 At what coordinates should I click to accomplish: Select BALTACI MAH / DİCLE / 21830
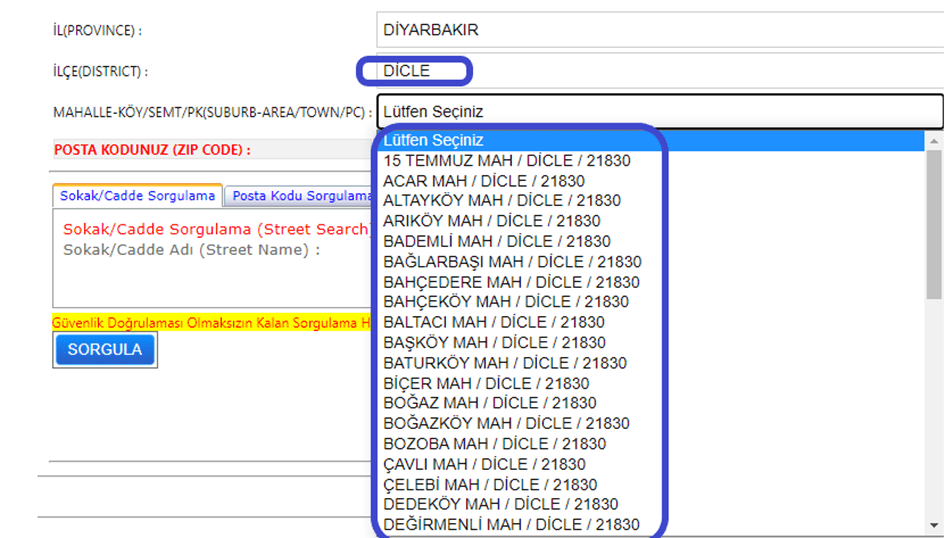click(x=494, y=322)
